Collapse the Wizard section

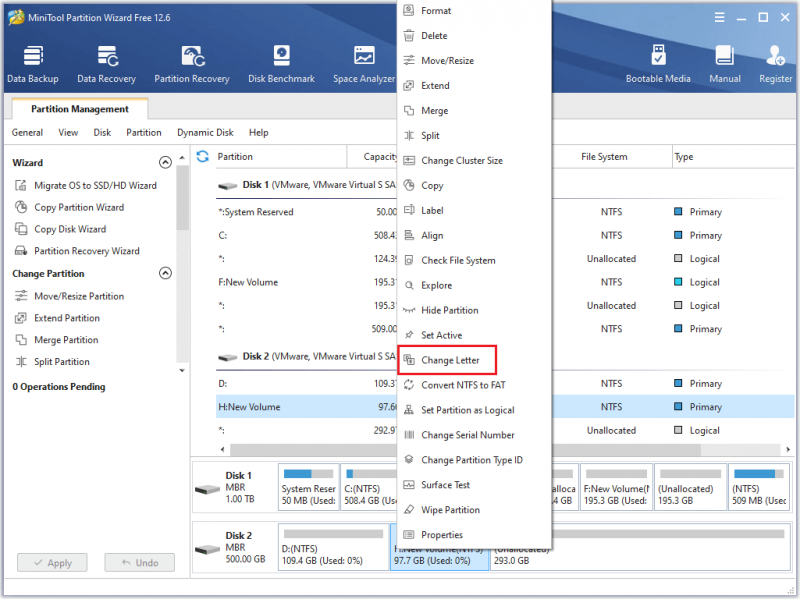click(165, 162)
